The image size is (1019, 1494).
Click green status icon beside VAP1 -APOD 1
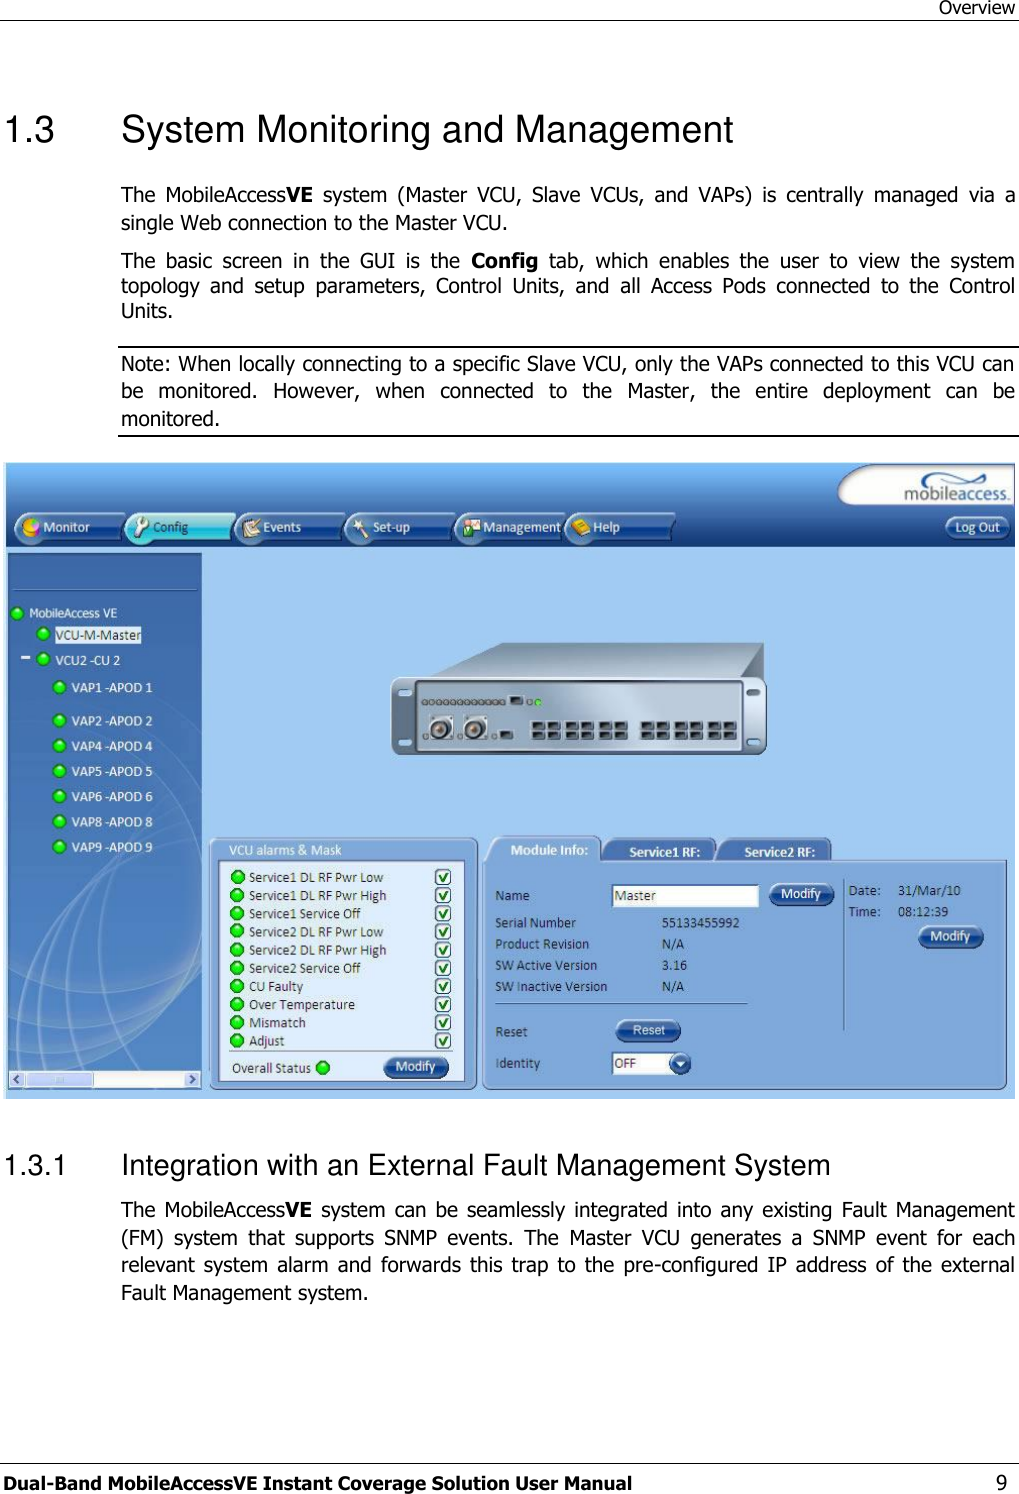coord(59,688)
